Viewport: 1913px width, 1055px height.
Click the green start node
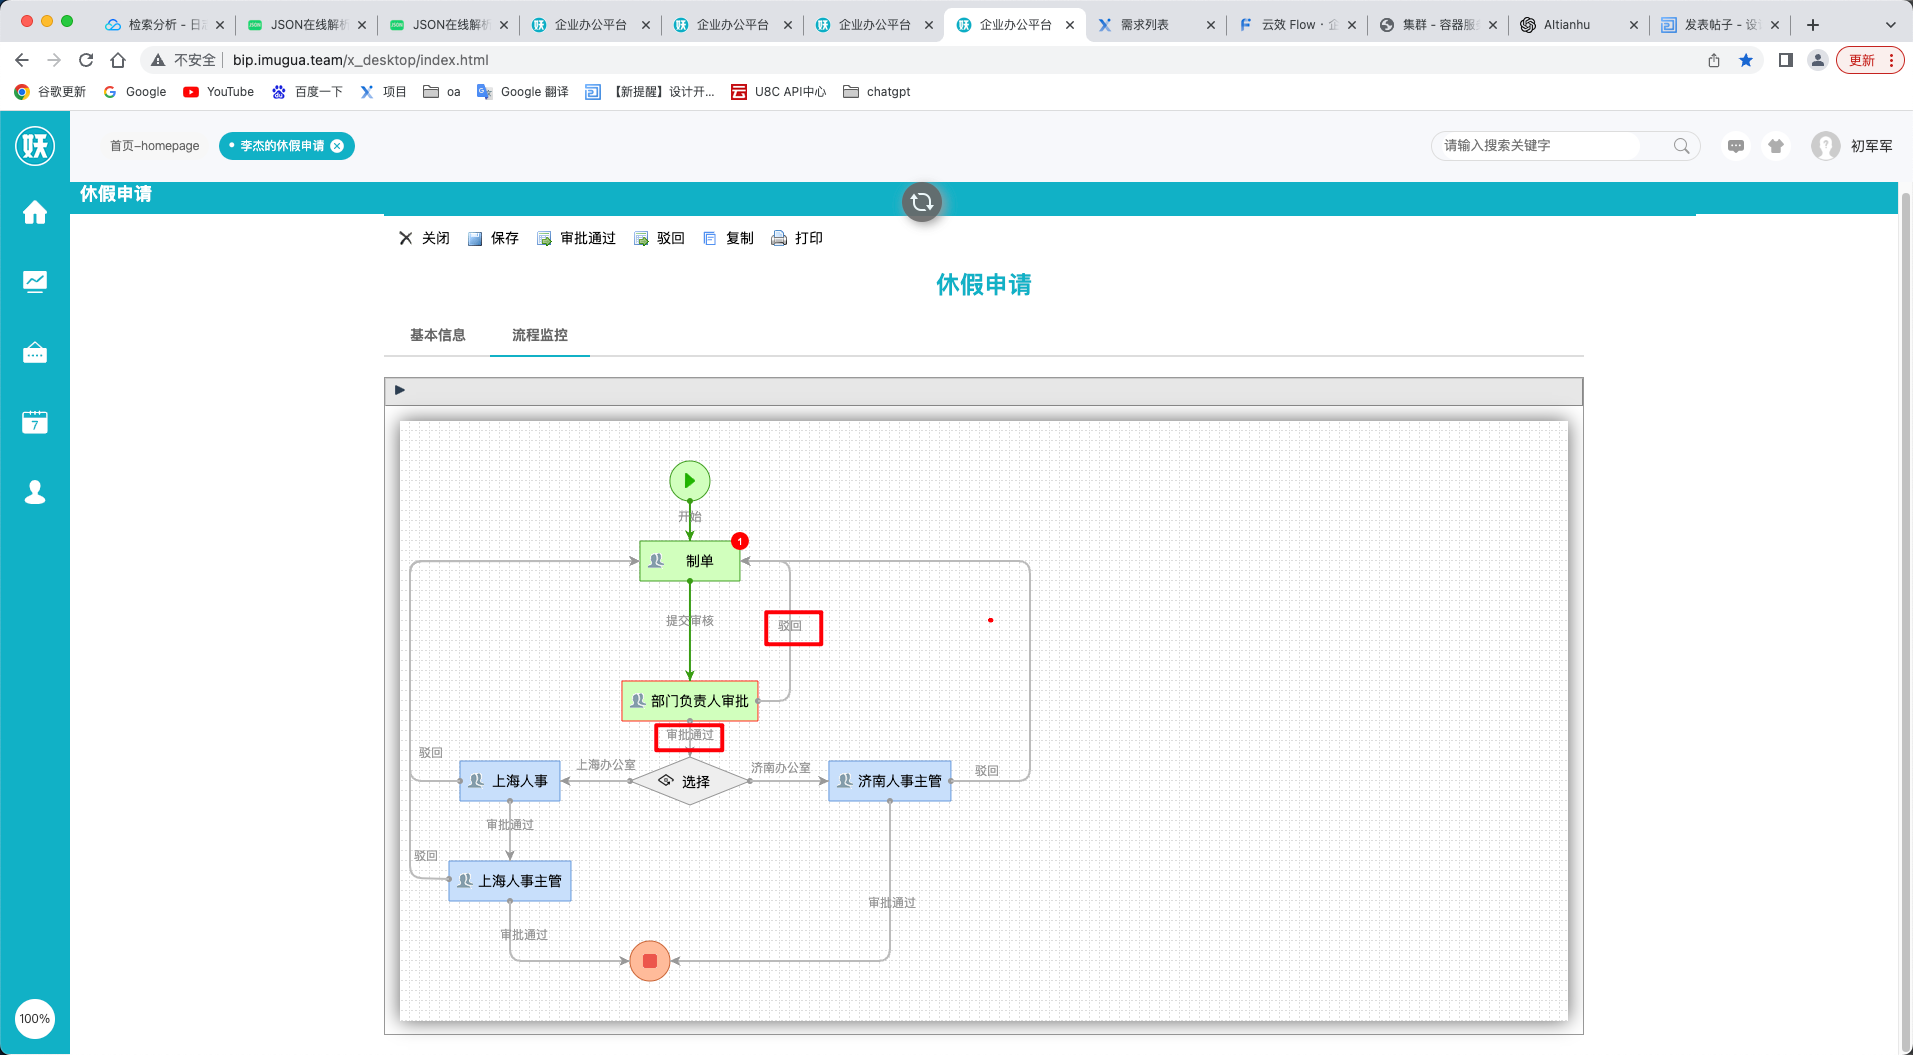[690, 481]
